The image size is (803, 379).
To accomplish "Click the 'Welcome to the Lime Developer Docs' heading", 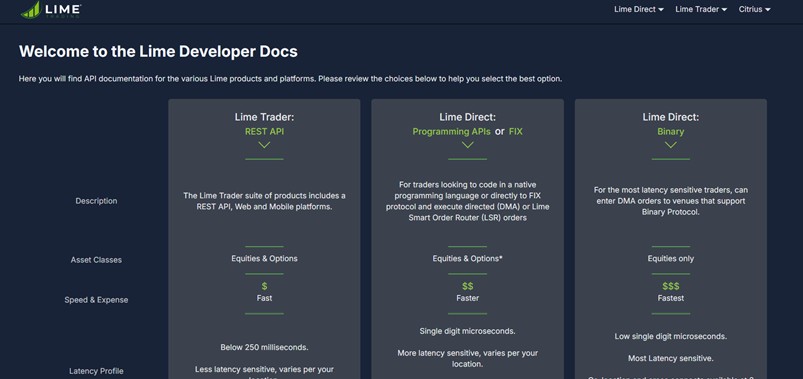I will 158,52.
